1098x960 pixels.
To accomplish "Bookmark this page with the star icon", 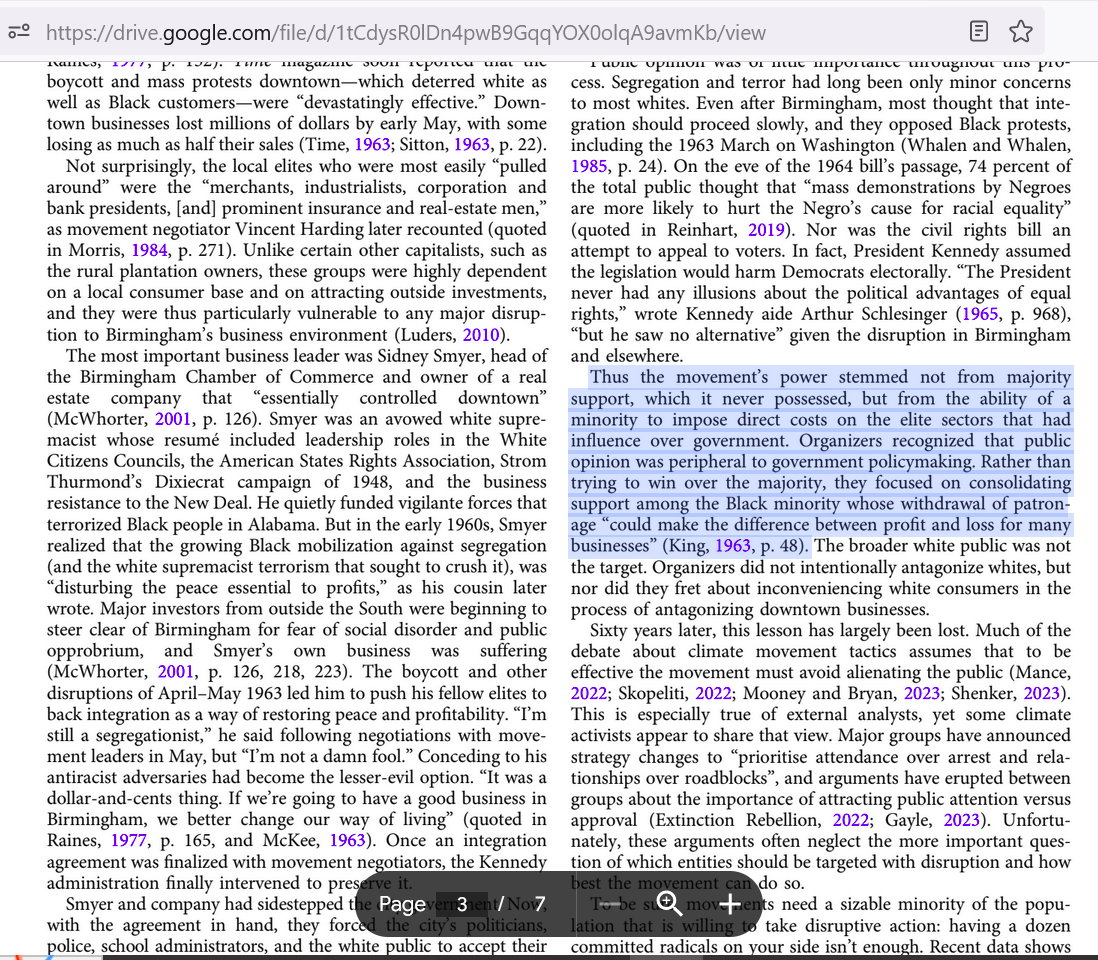I will [x=1021, y=32].
